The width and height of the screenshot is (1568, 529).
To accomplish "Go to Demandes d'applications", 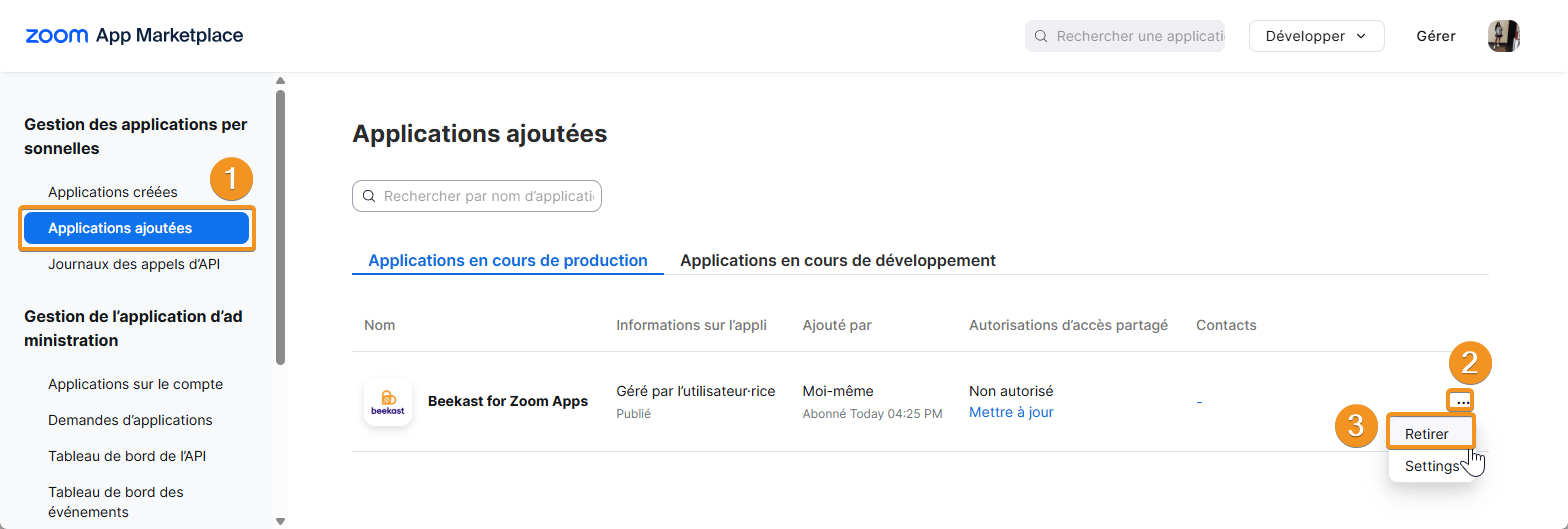I will pyautogui.click(x=130, y=420).
